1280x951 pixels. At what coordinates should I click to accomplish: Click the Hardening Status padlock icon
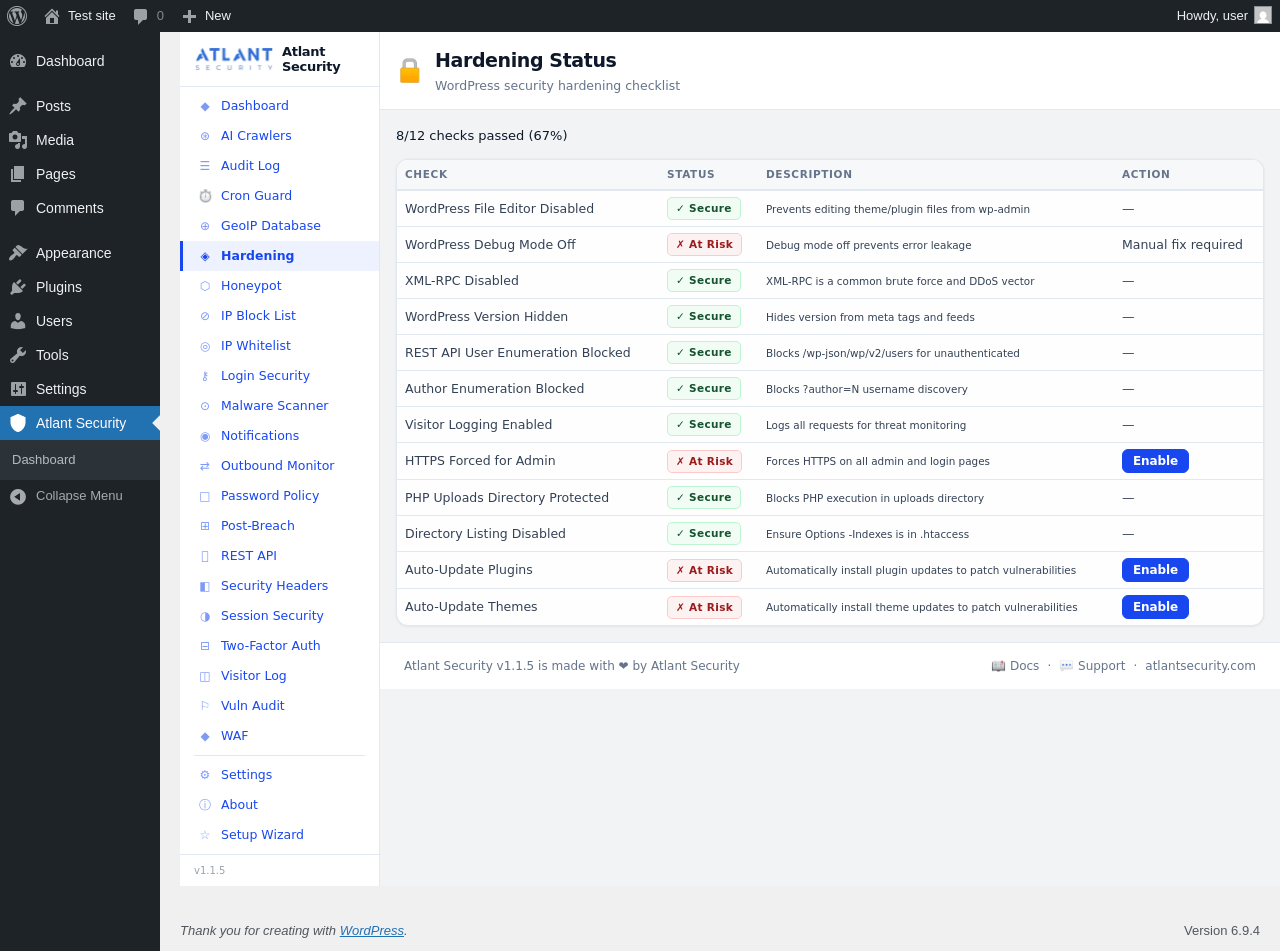coord(410,70)
